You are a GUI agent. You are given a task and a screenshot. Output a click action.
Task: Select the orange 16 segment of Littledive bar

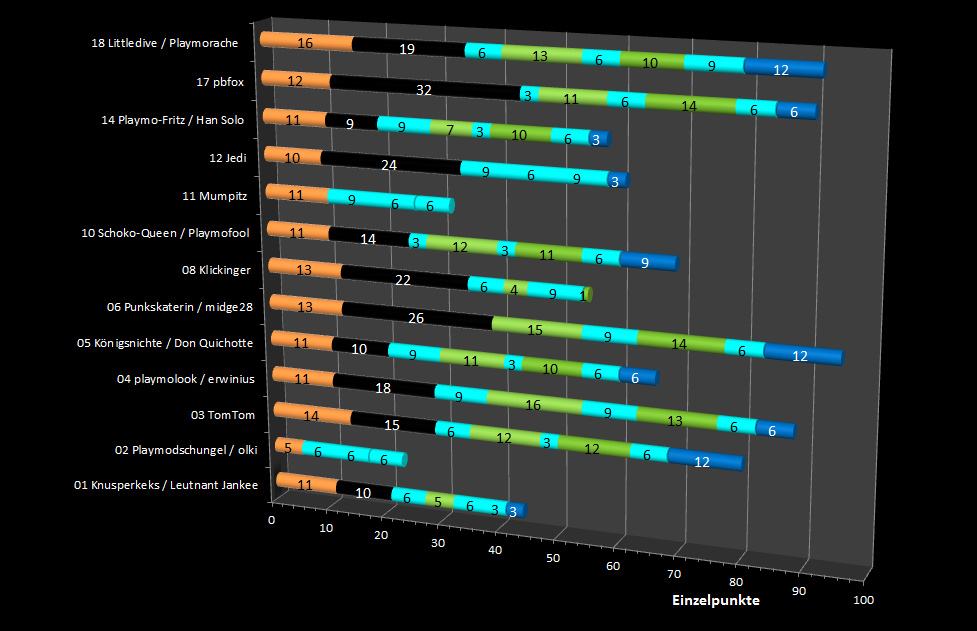coord(306,43)
